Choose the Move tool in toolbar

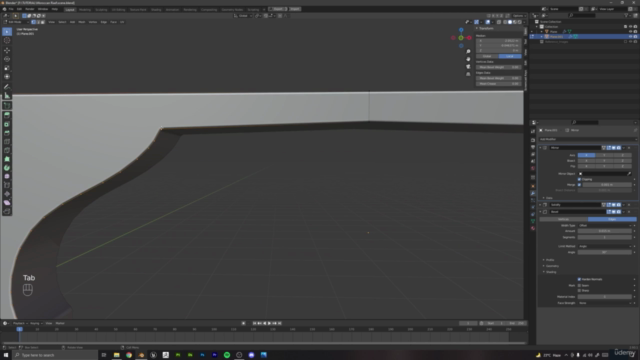coord(7,50)
